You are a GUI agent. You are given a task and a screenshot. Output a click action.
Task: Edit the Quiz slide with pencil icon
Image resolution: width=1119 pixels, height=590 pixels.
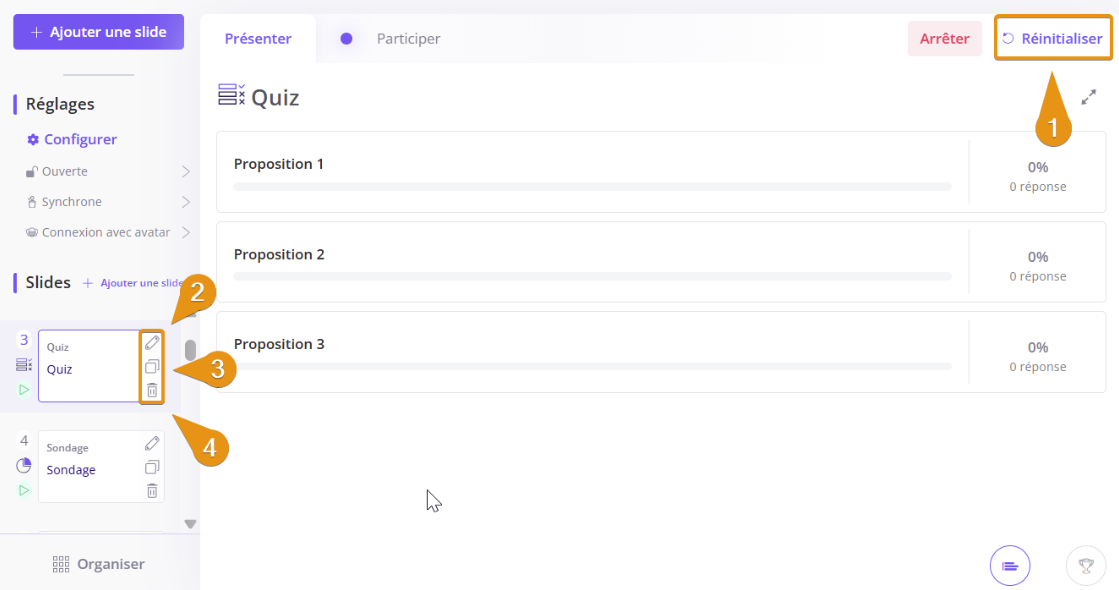(152, 342)
